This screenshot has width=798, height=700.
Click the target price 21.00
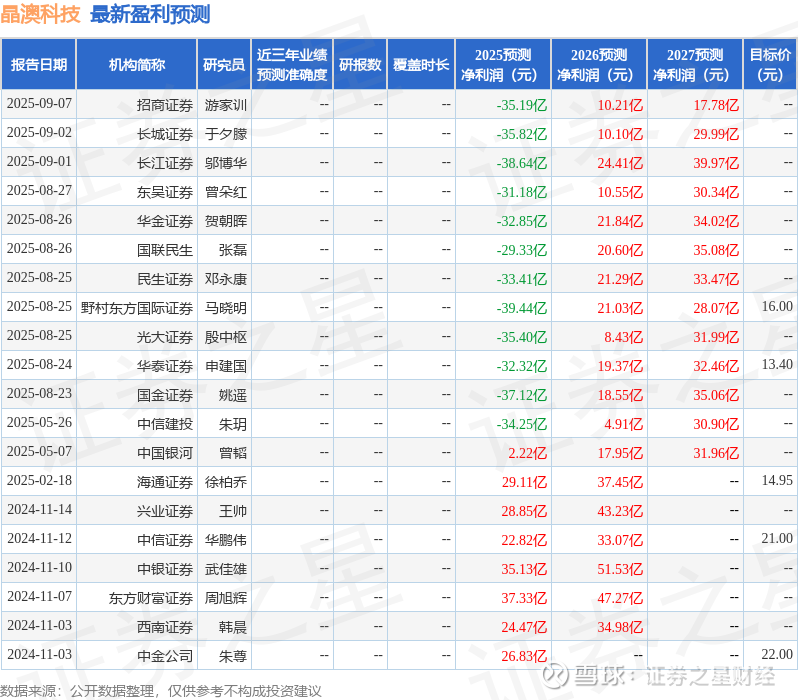(x=777, y=539)
